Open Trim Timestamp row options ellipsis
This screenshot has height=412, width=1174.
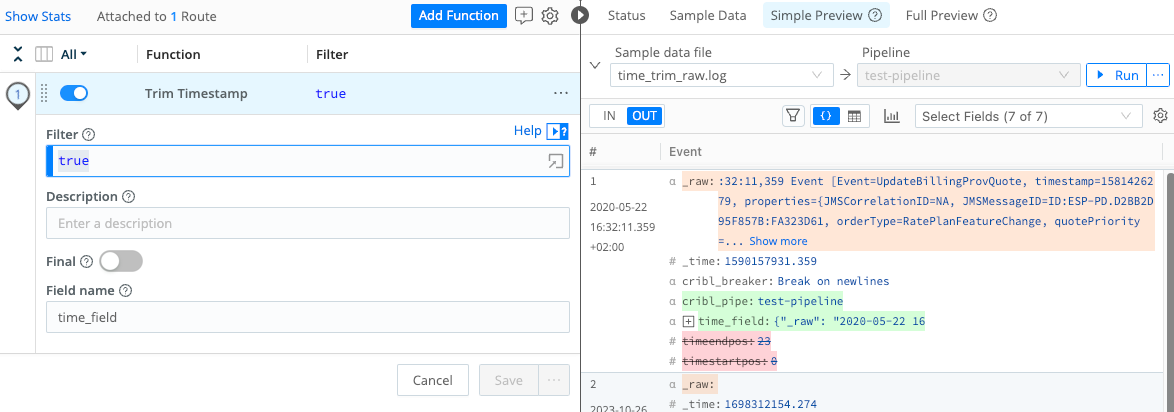coord(561,94)
